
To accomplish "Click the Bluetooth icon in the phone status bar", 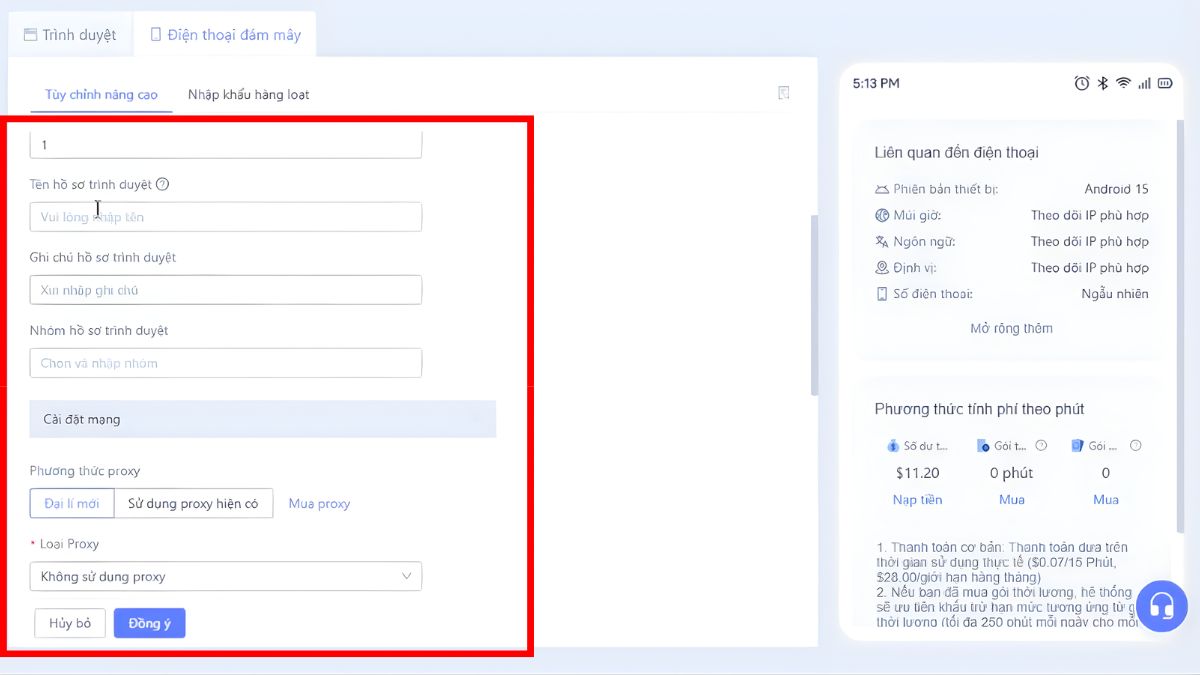I will pyautogui.click(x=1102, y=84).
